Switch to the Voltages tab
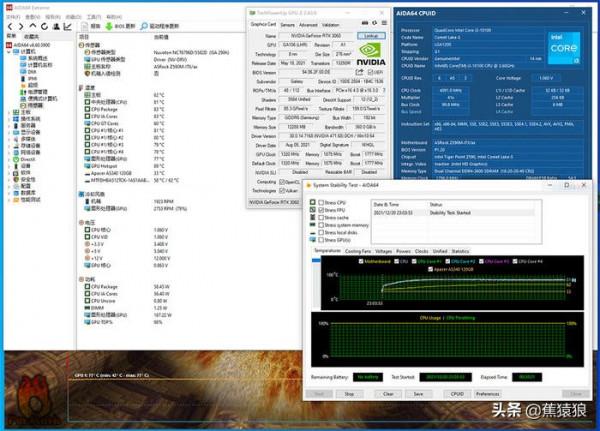This screenshot has width=600, height=431. point(383,251)
